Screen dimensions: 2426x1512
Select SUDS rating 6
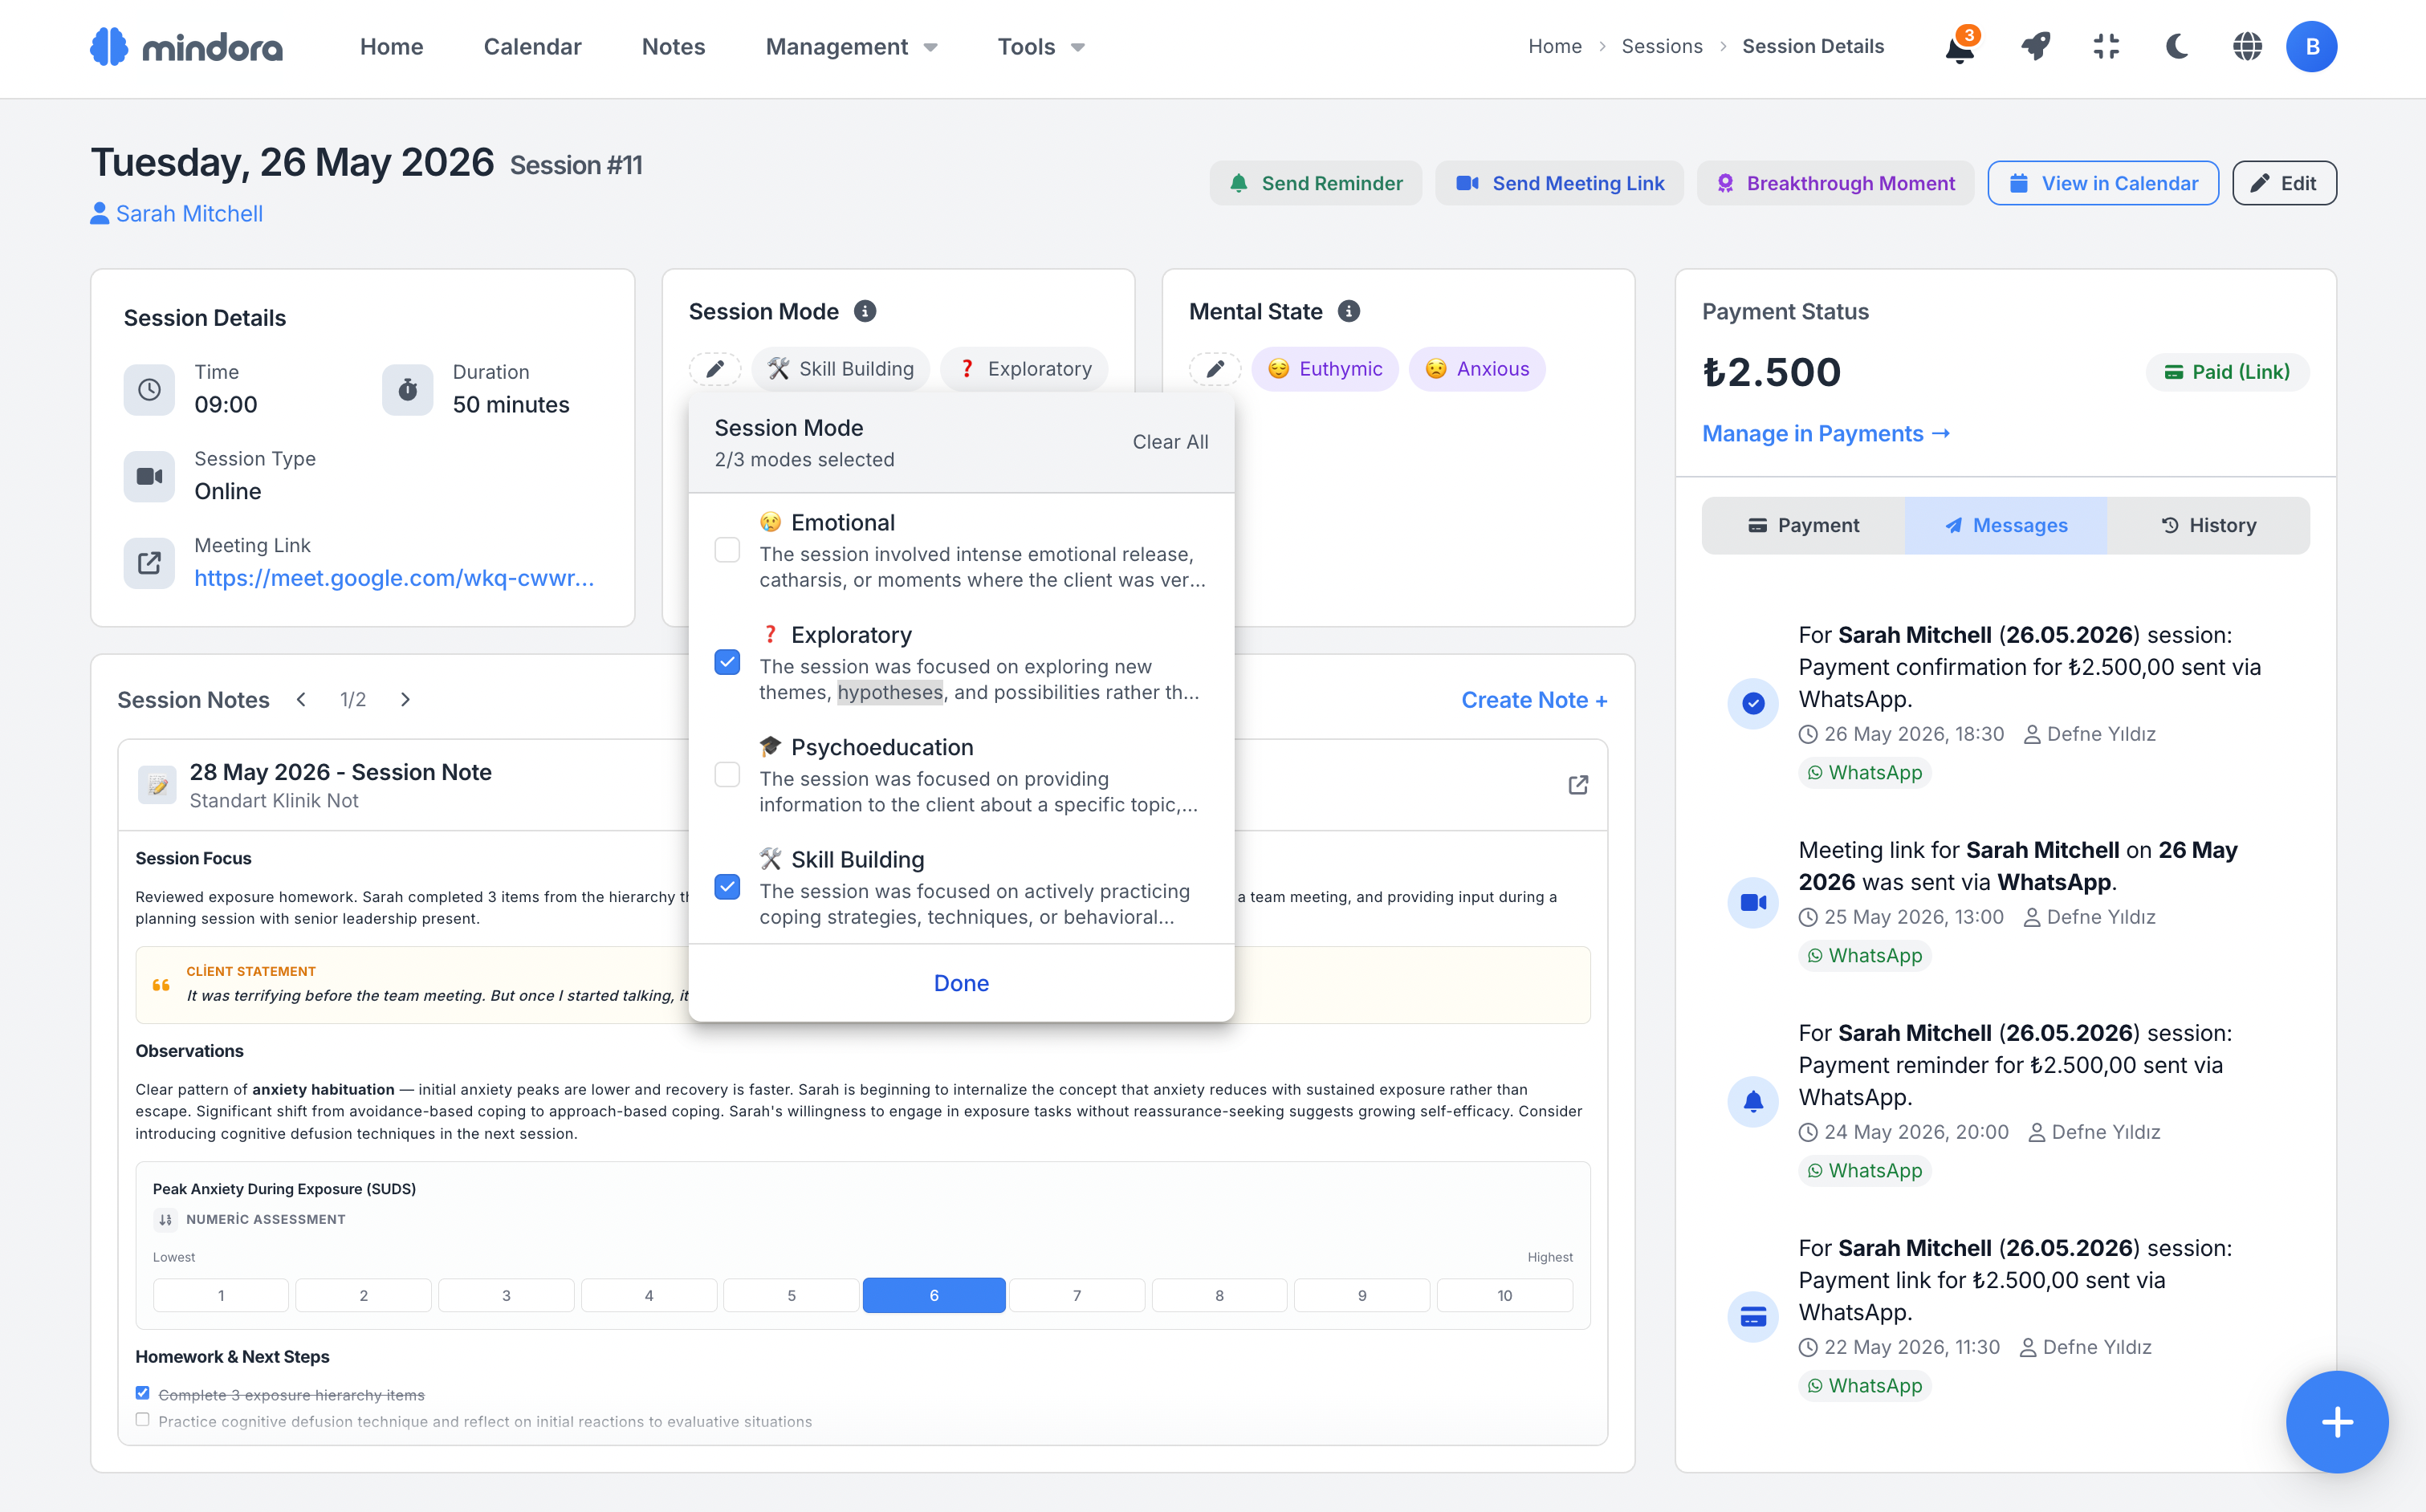(x=934, y=1295)
